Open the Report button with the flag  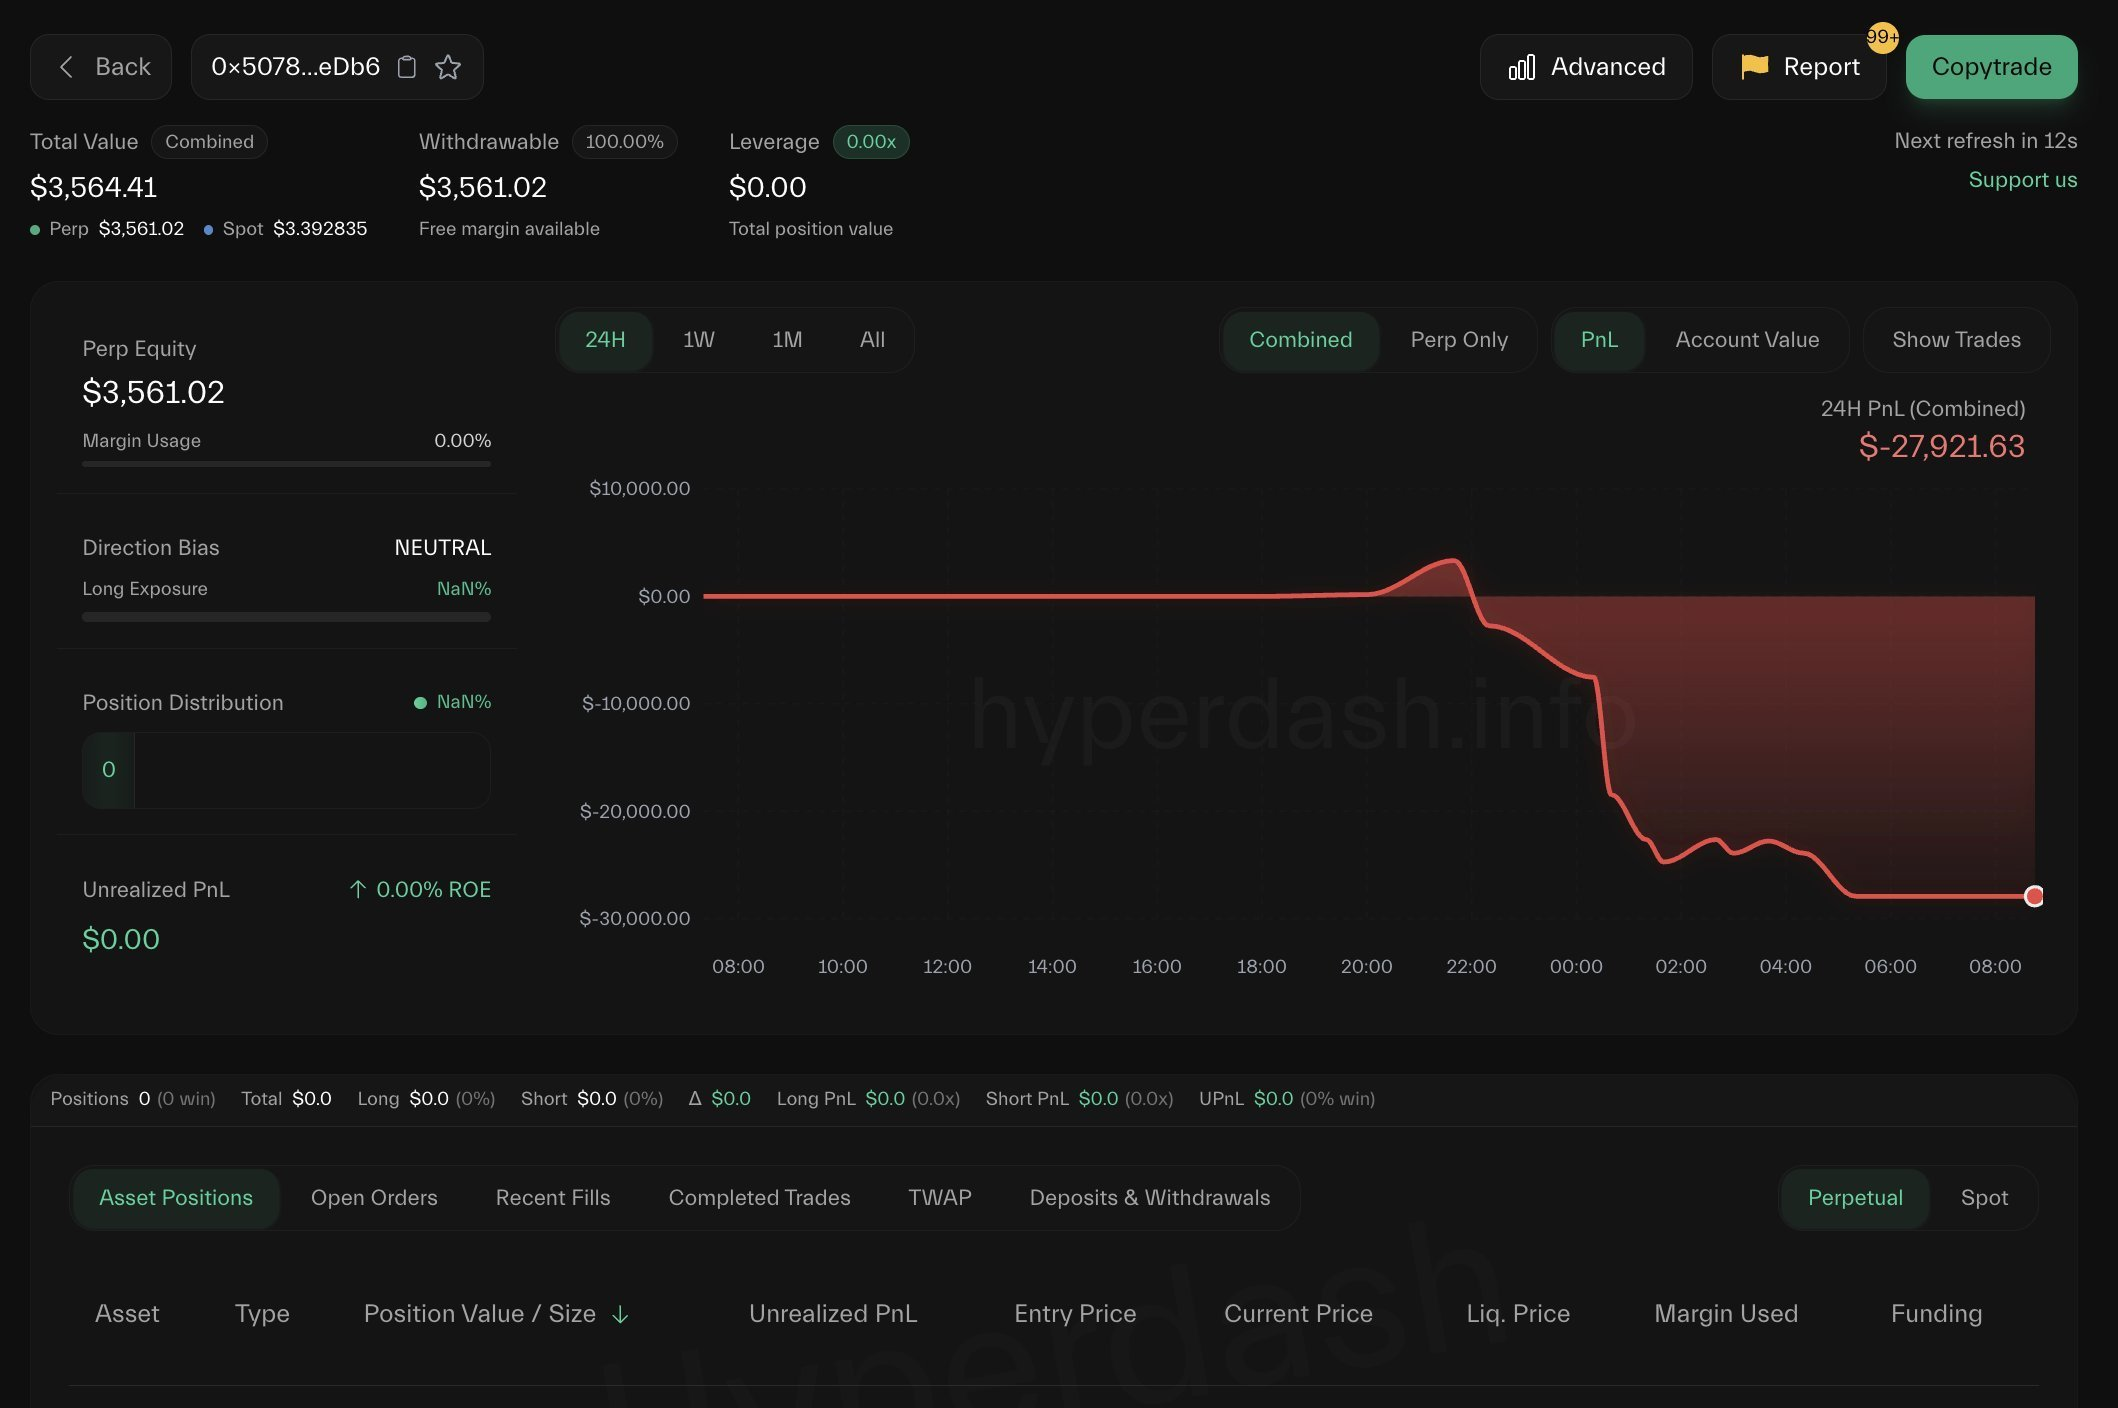pos(1799,67)
